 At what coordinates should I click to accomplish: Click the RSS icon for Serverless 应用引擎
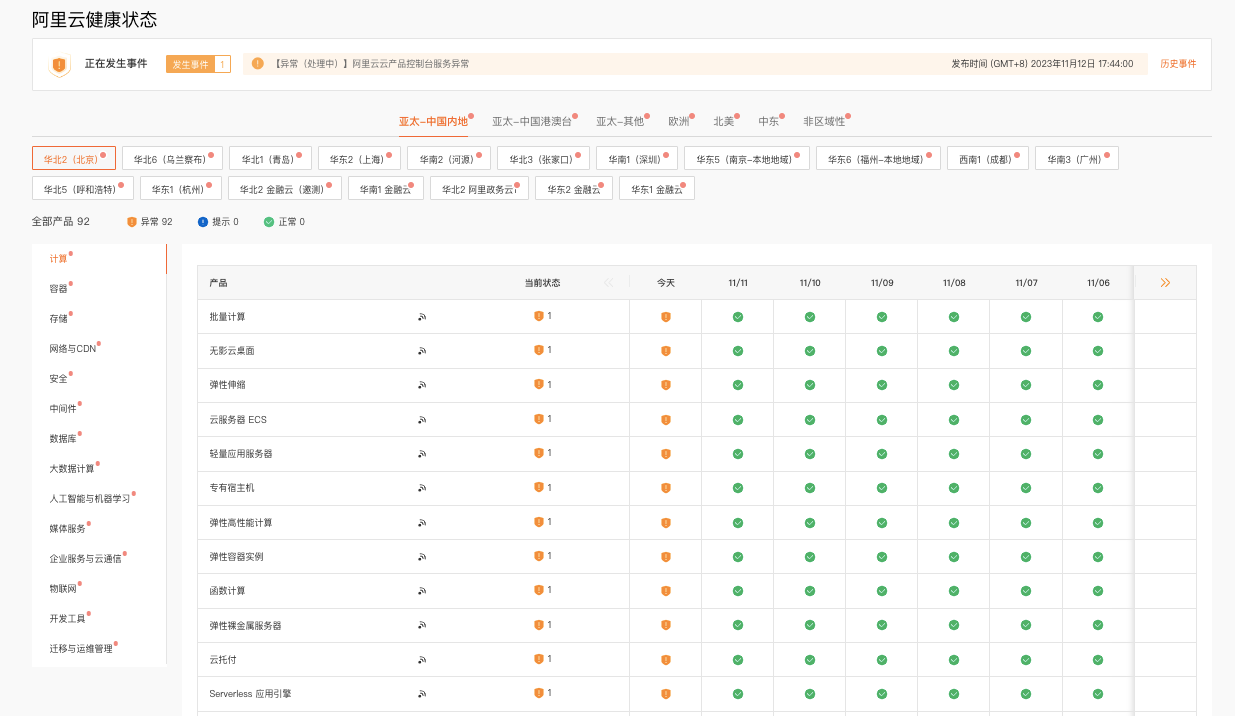[422, 694]
